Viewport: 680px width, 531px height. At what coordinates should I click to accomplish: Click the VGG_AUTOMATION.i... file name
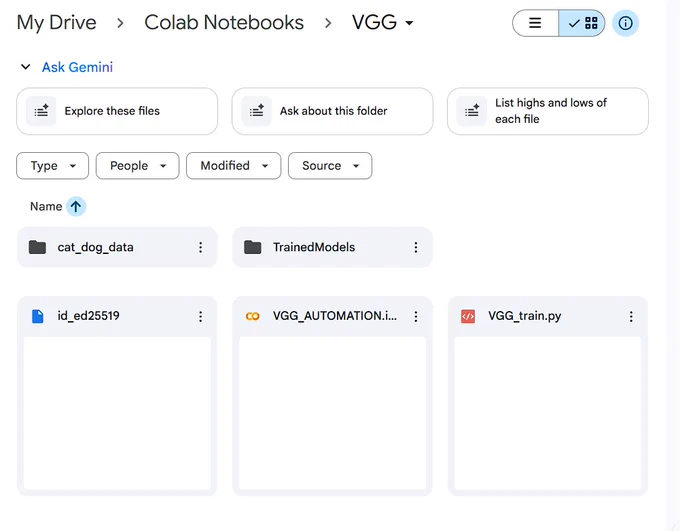pos(334,316)
